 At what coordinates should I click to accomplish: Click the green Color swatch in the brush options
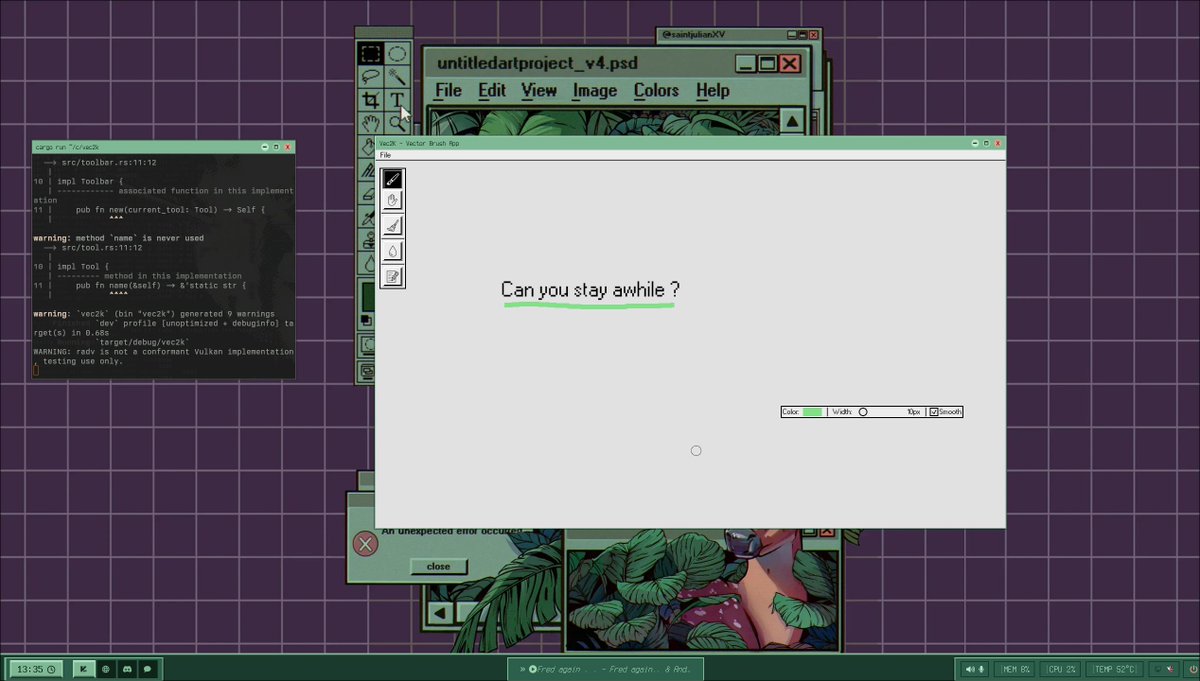814,411
